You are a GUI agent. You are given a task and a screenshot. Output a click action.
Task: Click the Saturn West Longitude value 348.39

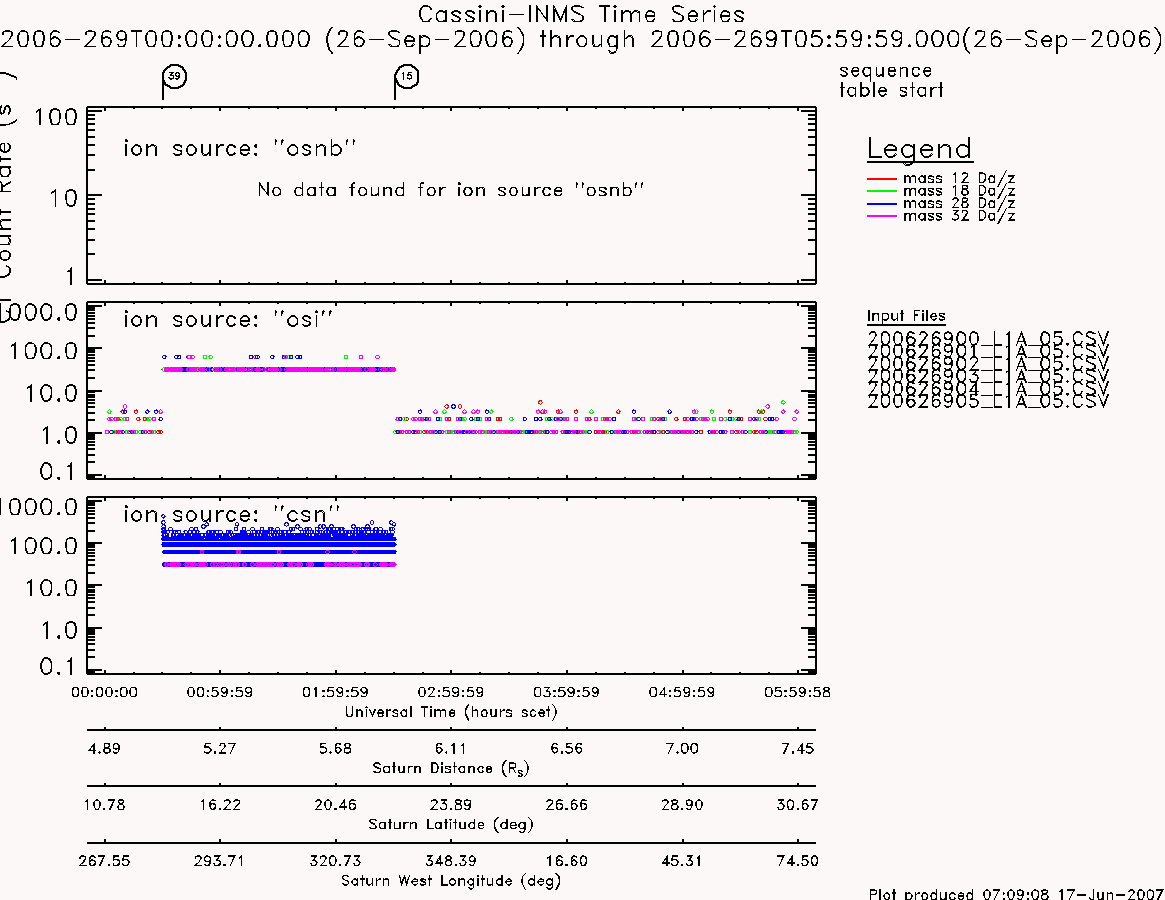[x=451, y=861]
